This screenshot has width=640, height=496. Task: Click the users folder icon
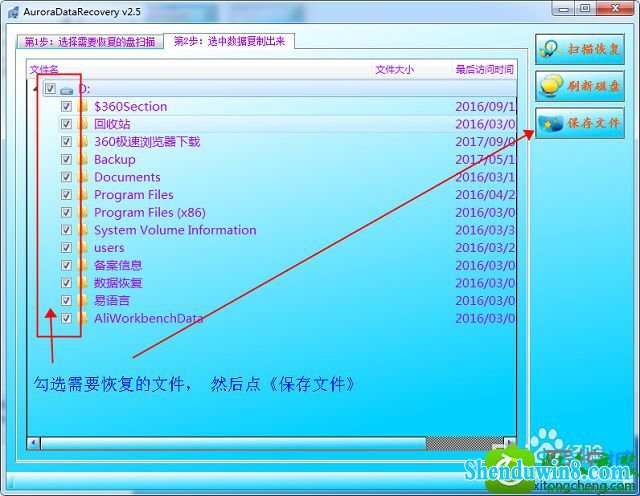pos(82,247)
